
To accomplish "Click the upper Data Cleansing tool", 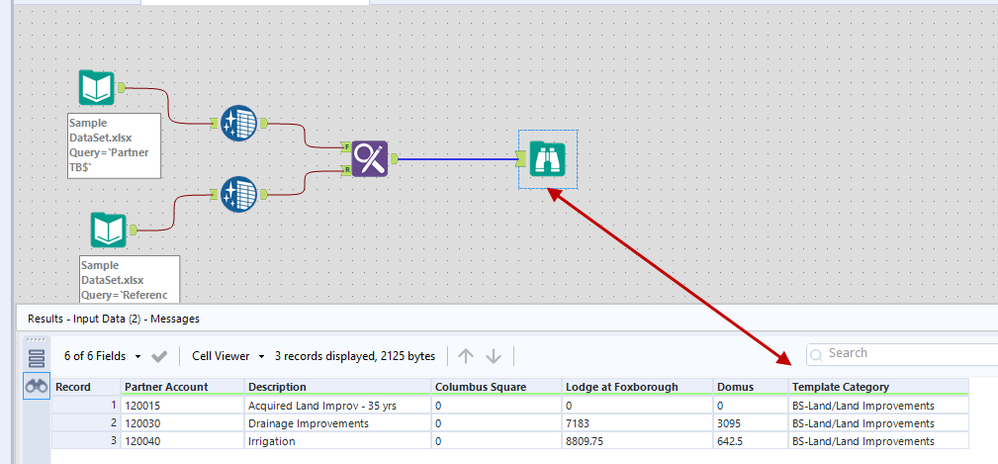I will click(x=239, y=123).
